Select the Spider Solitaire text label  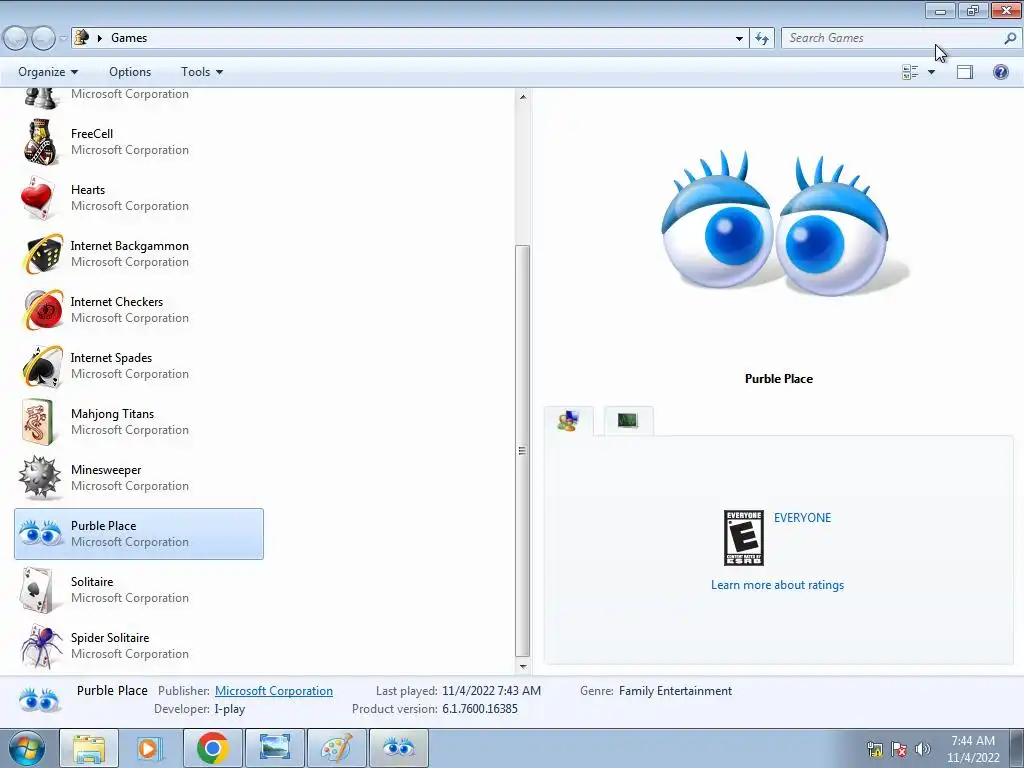tap(110, 638)
